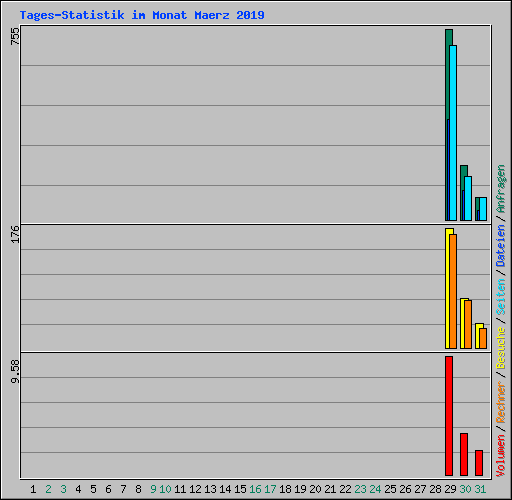Click day label 4 on the x-axis
The image size is (512, 500).
[78, 489]
